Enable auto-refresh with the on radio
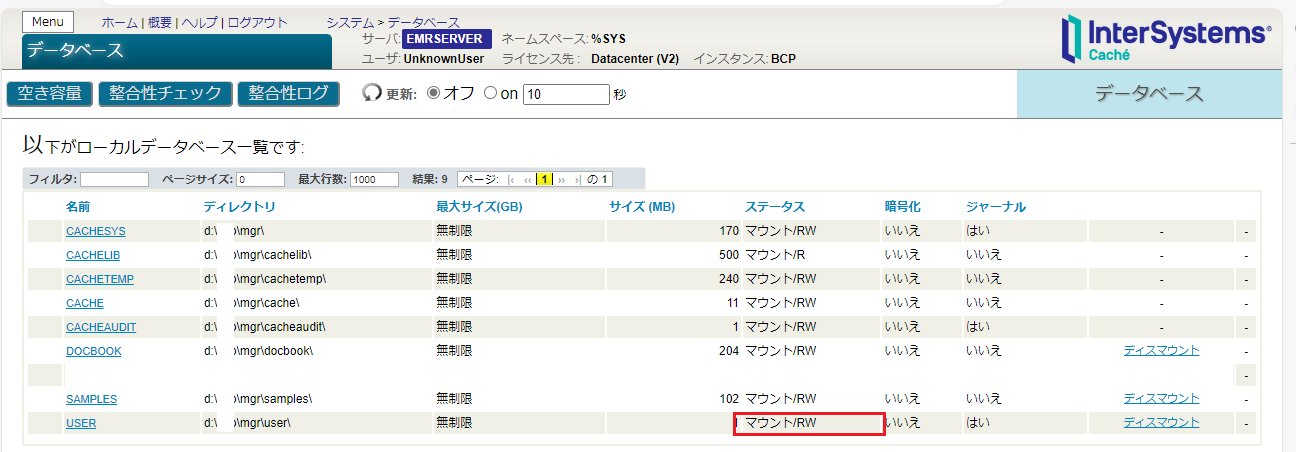The height and width of the screenshot is (452, 1296). click(490, 93)
